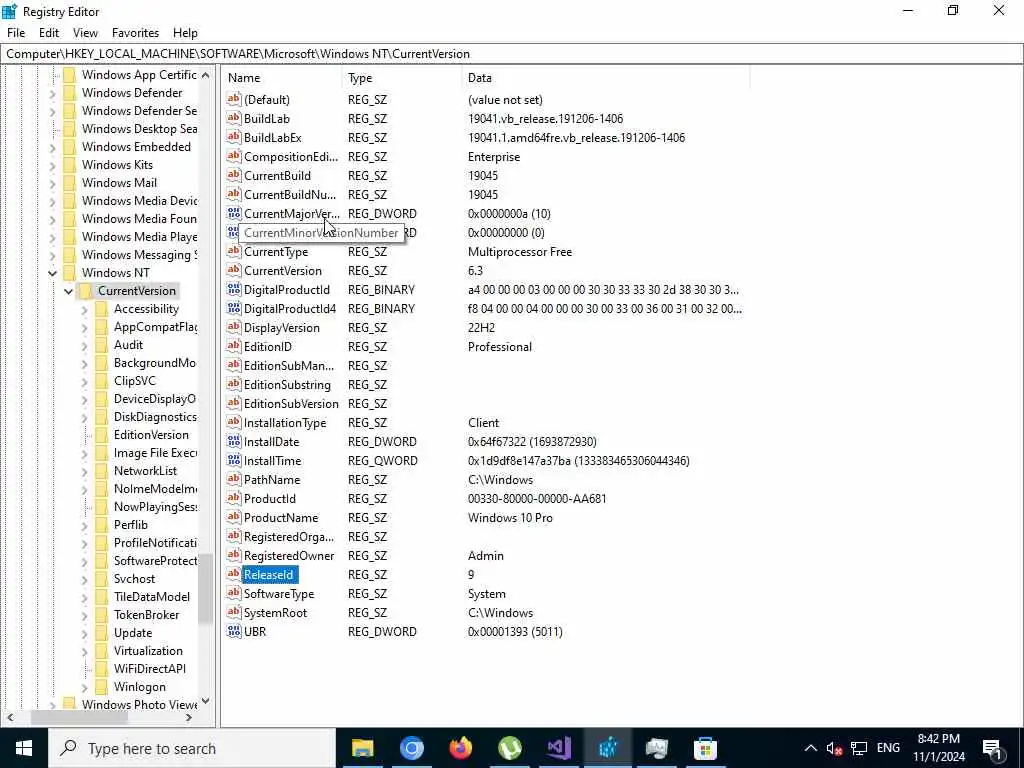Expand the Windows Defender key
This screenshot has height=768, width=1024.
[x=52, y=93]
